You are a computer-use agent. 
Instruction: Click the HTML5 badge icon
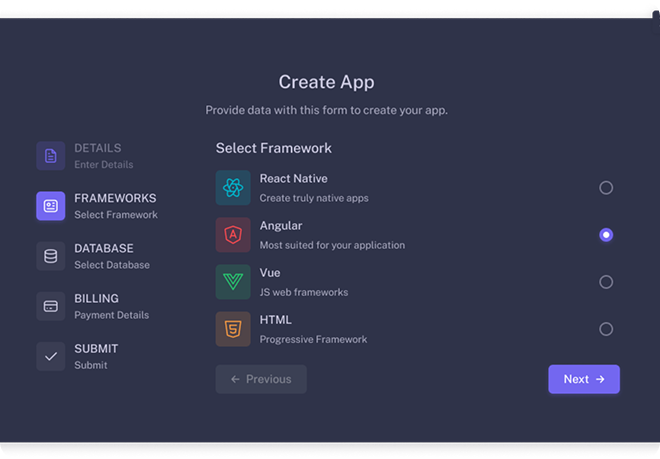tap(233, 329)
